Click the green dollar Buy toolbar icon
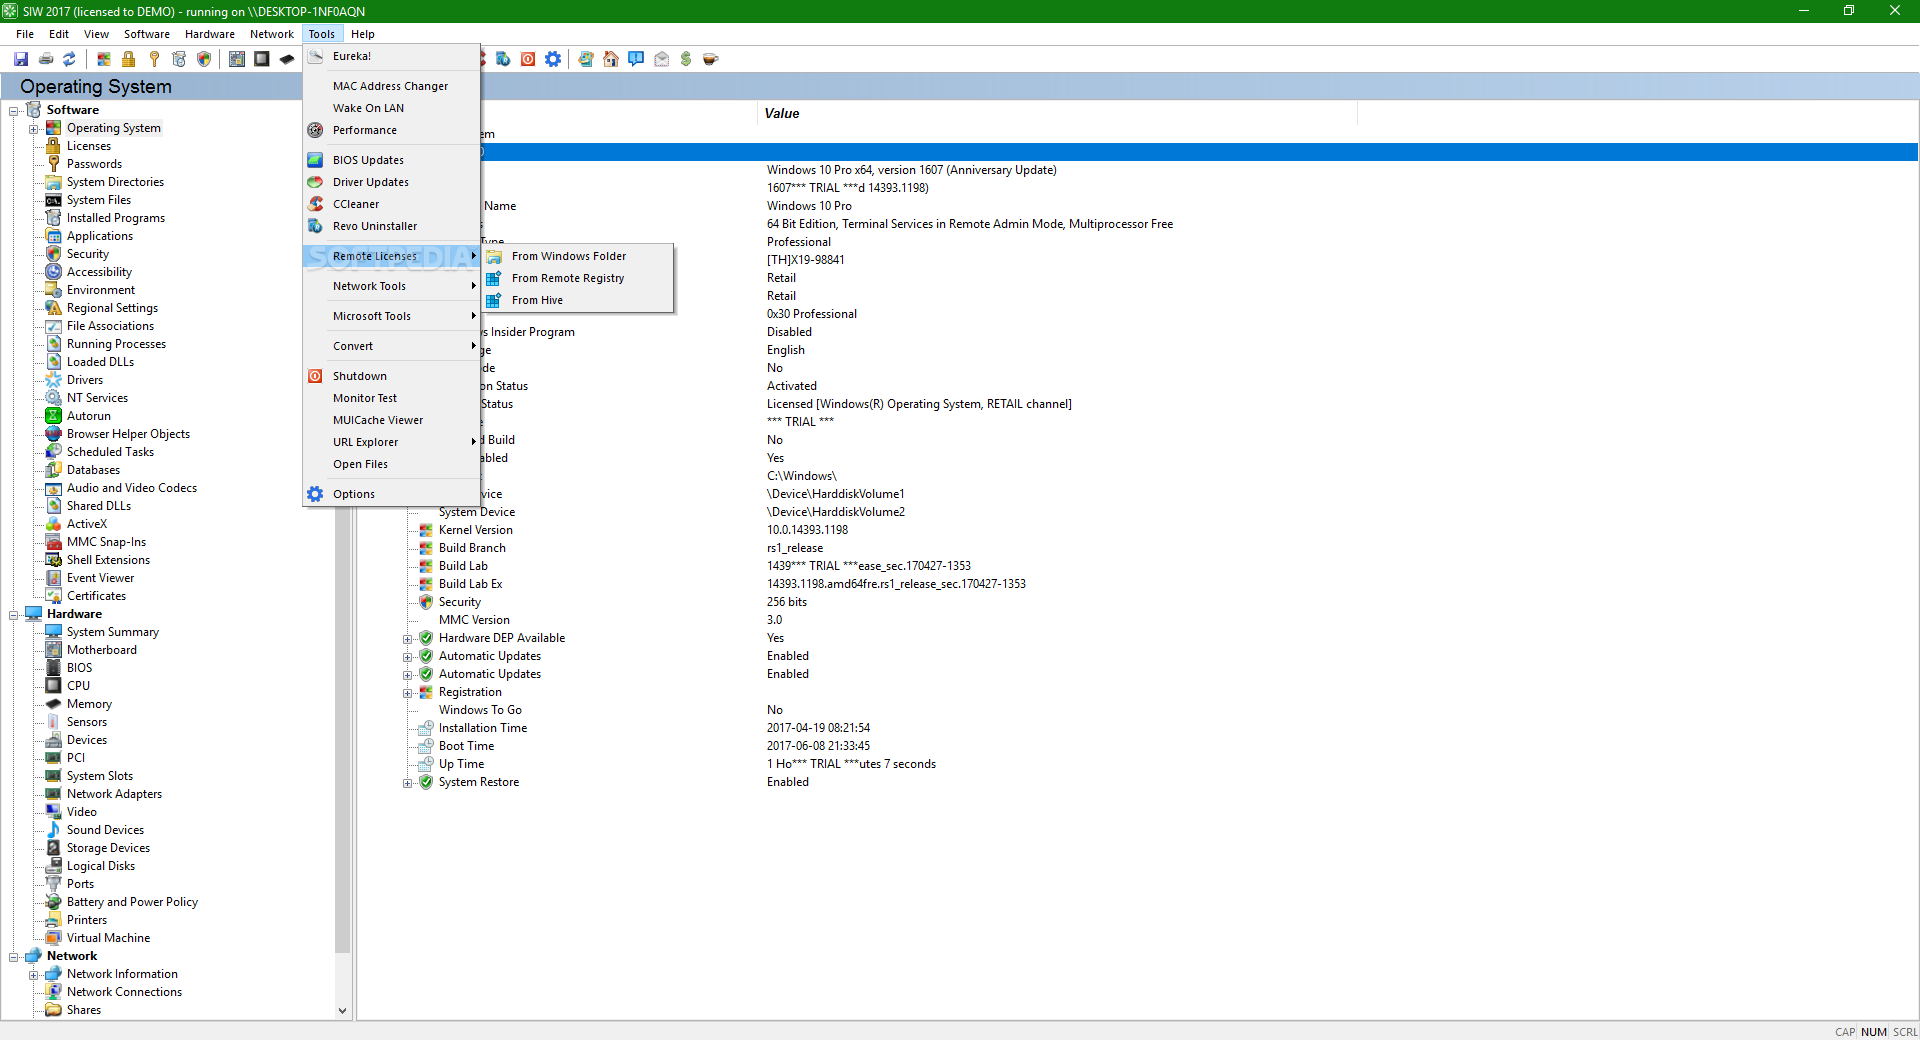 click(686, 59)
